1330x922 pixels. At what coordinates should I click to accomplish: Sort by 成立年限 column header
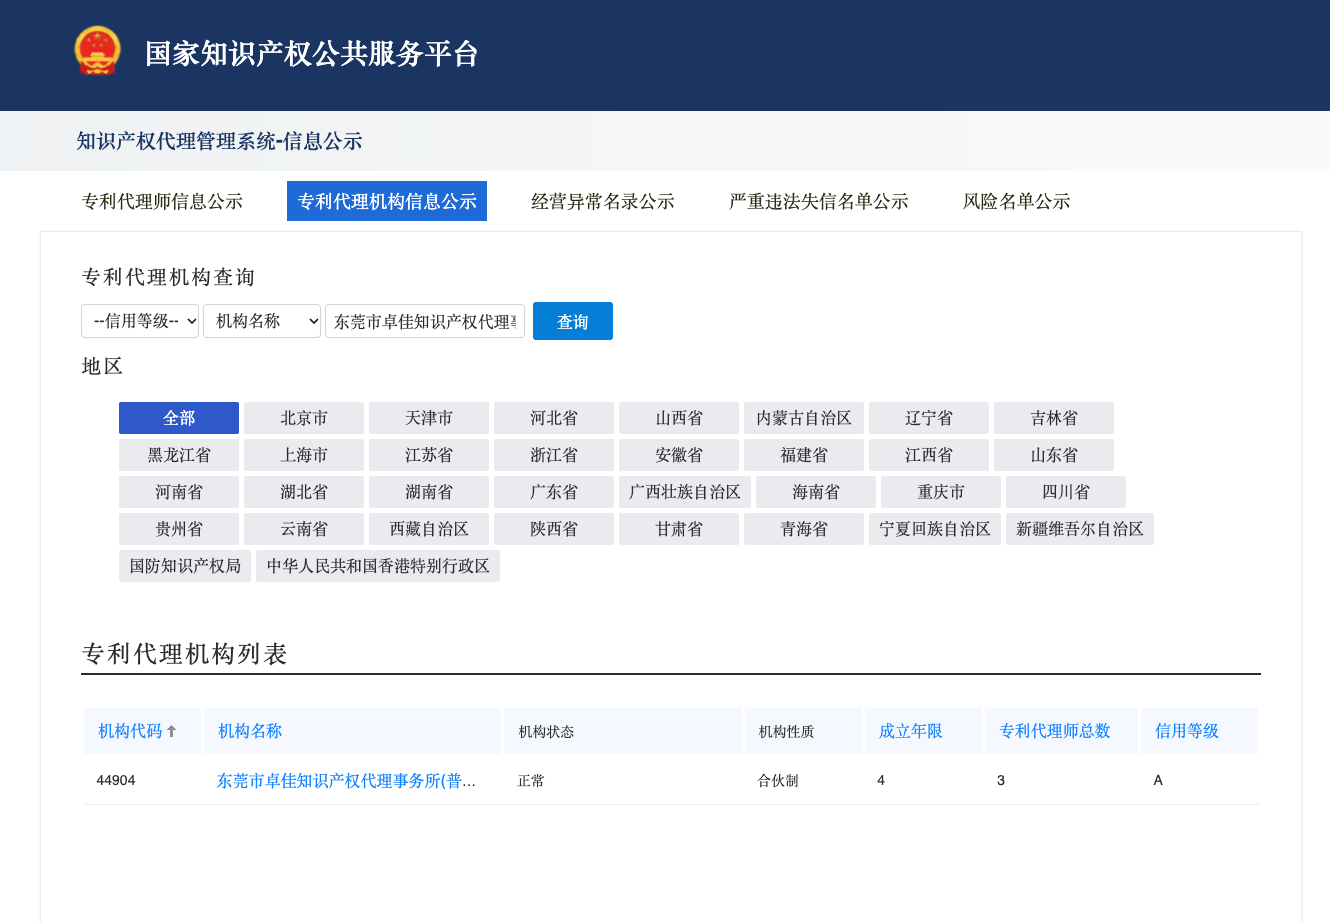[x=911, y=731]
